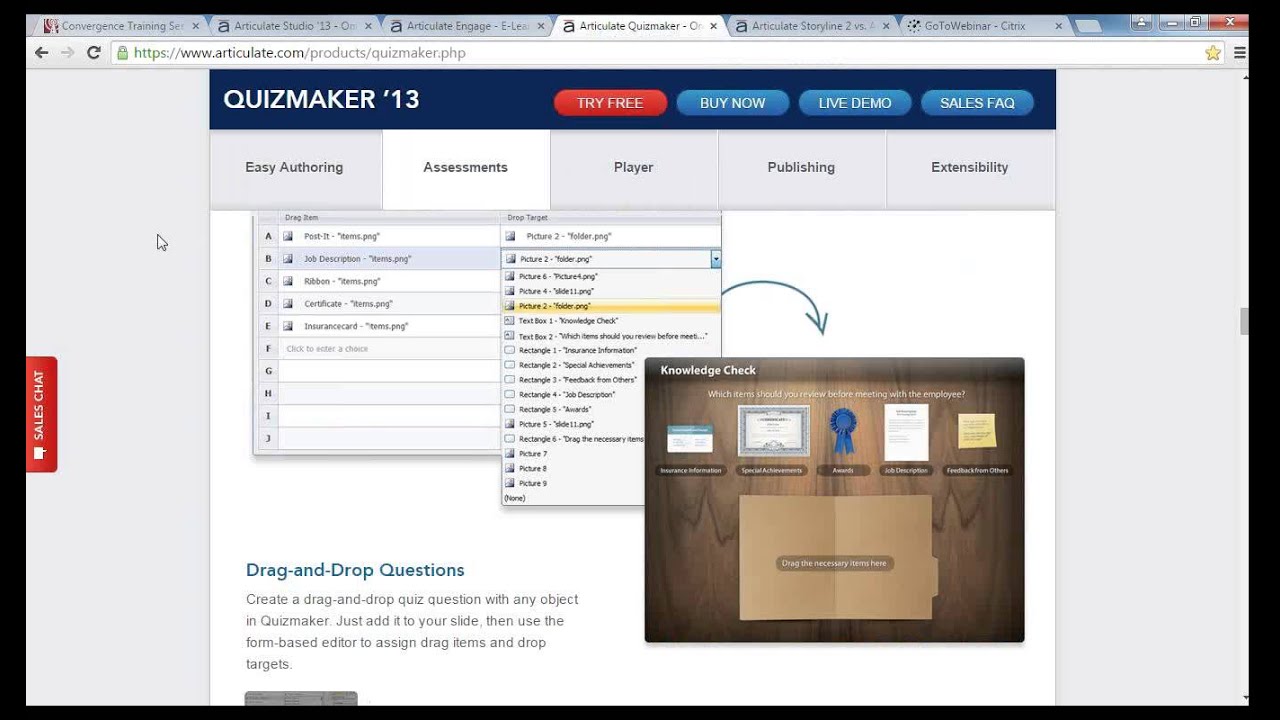Screen dimensions: 1280x720
Task: Open the Publishing tab
Action: (801, 167)
